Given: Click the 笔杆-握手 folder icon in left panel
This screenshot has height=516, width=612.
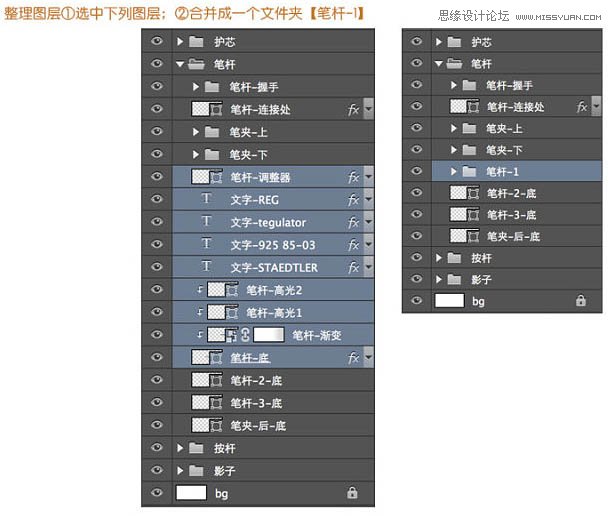Looking at the screenshot, I should (212, 87).
